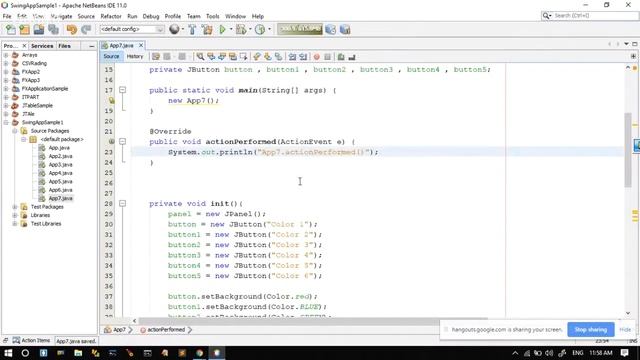
Task: Click the Build Project hammer icon
Action: 192,29
